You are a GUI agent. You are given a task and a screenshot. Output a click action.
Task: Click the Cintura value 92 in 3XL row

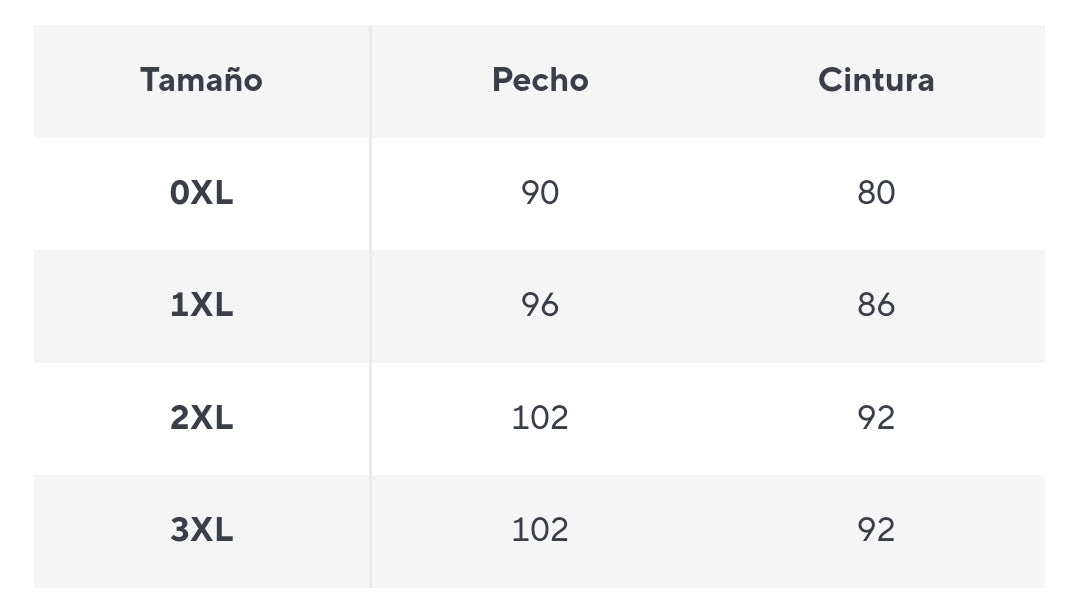[876, 530]
